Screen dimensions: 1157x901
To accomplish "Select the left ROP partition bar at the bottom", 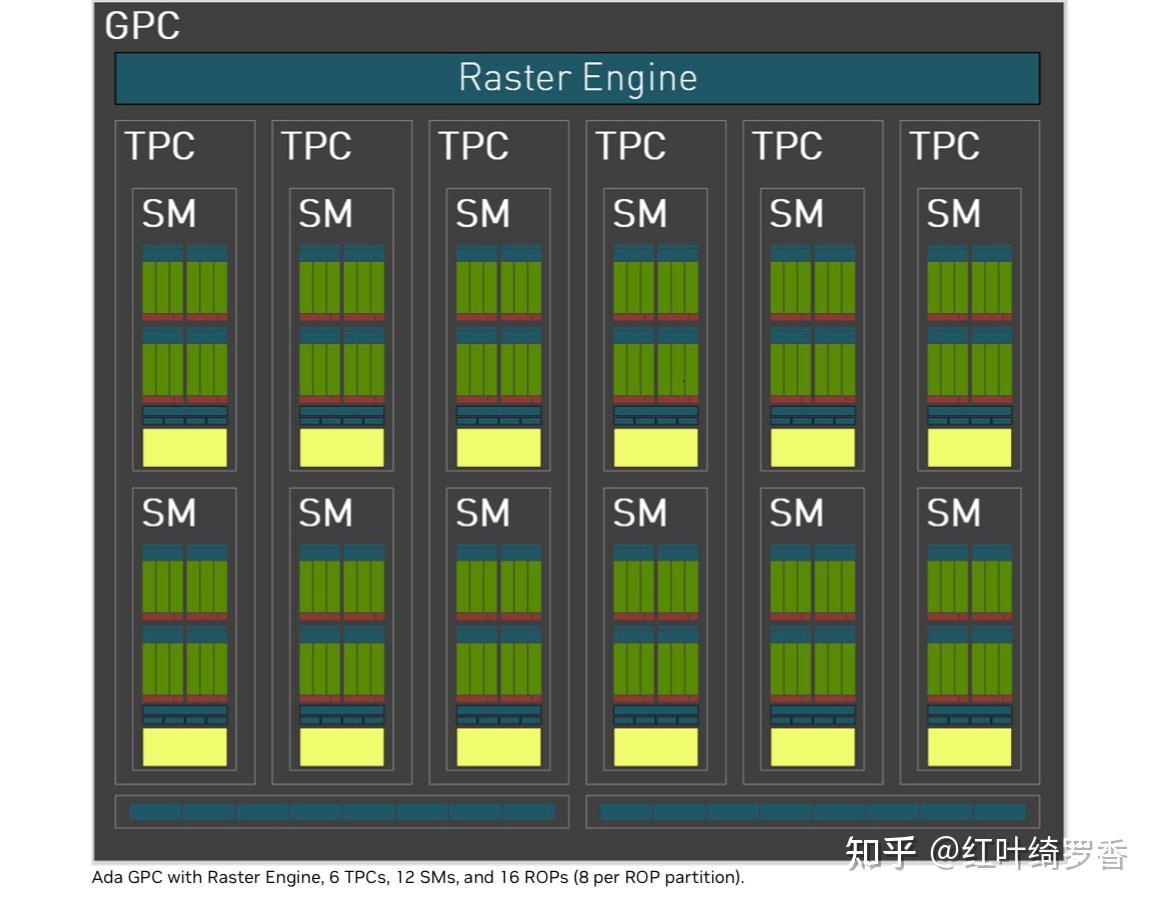I will click(x=344, y=812).
